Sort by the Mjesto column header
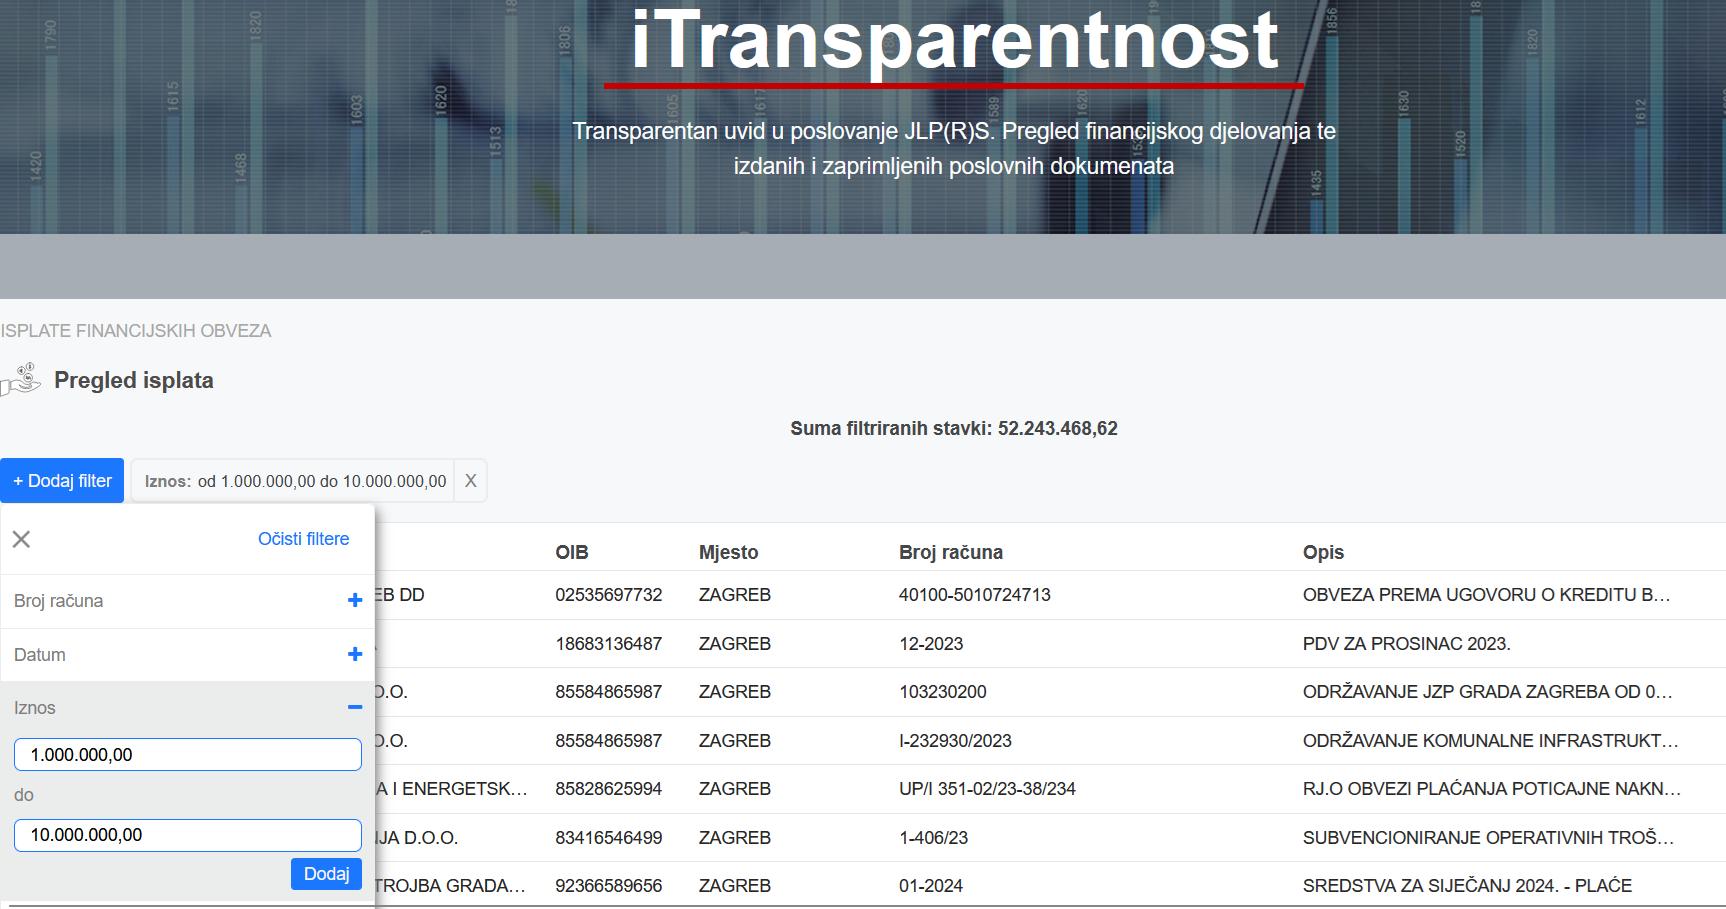Image resolution: width=1726 pixels, height=909 pixels. click(728, 552)
